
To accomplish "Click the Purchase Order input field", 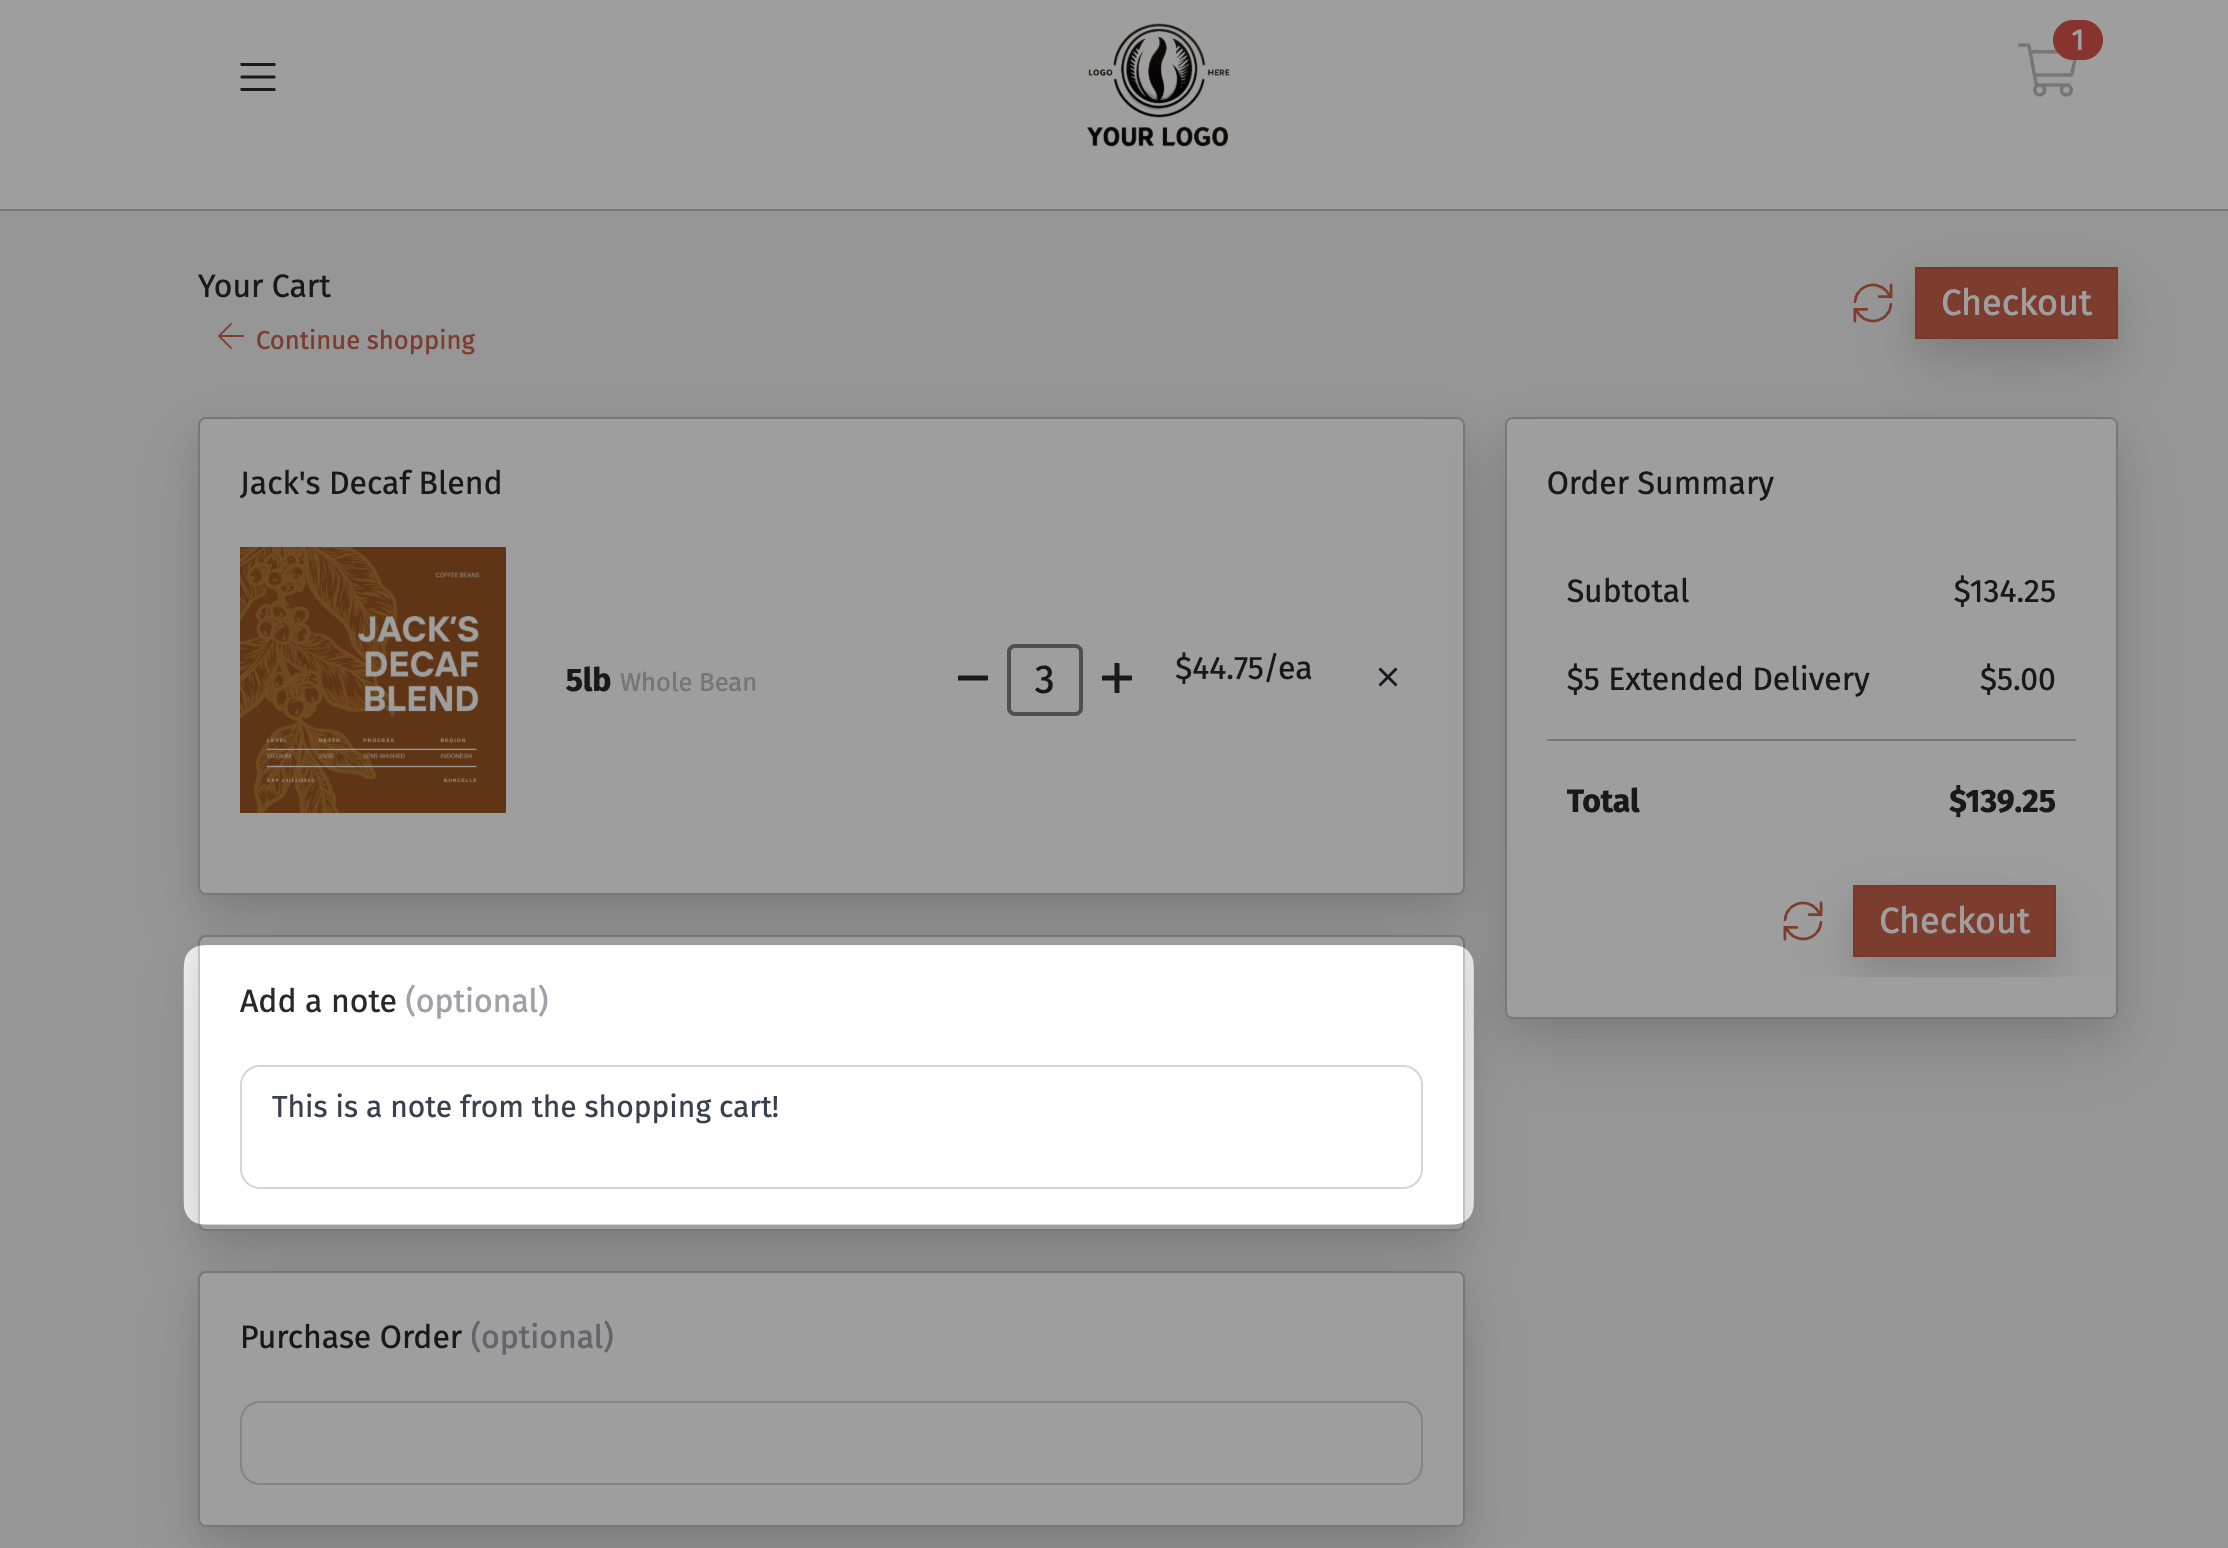I will (x=830, y=1442).
